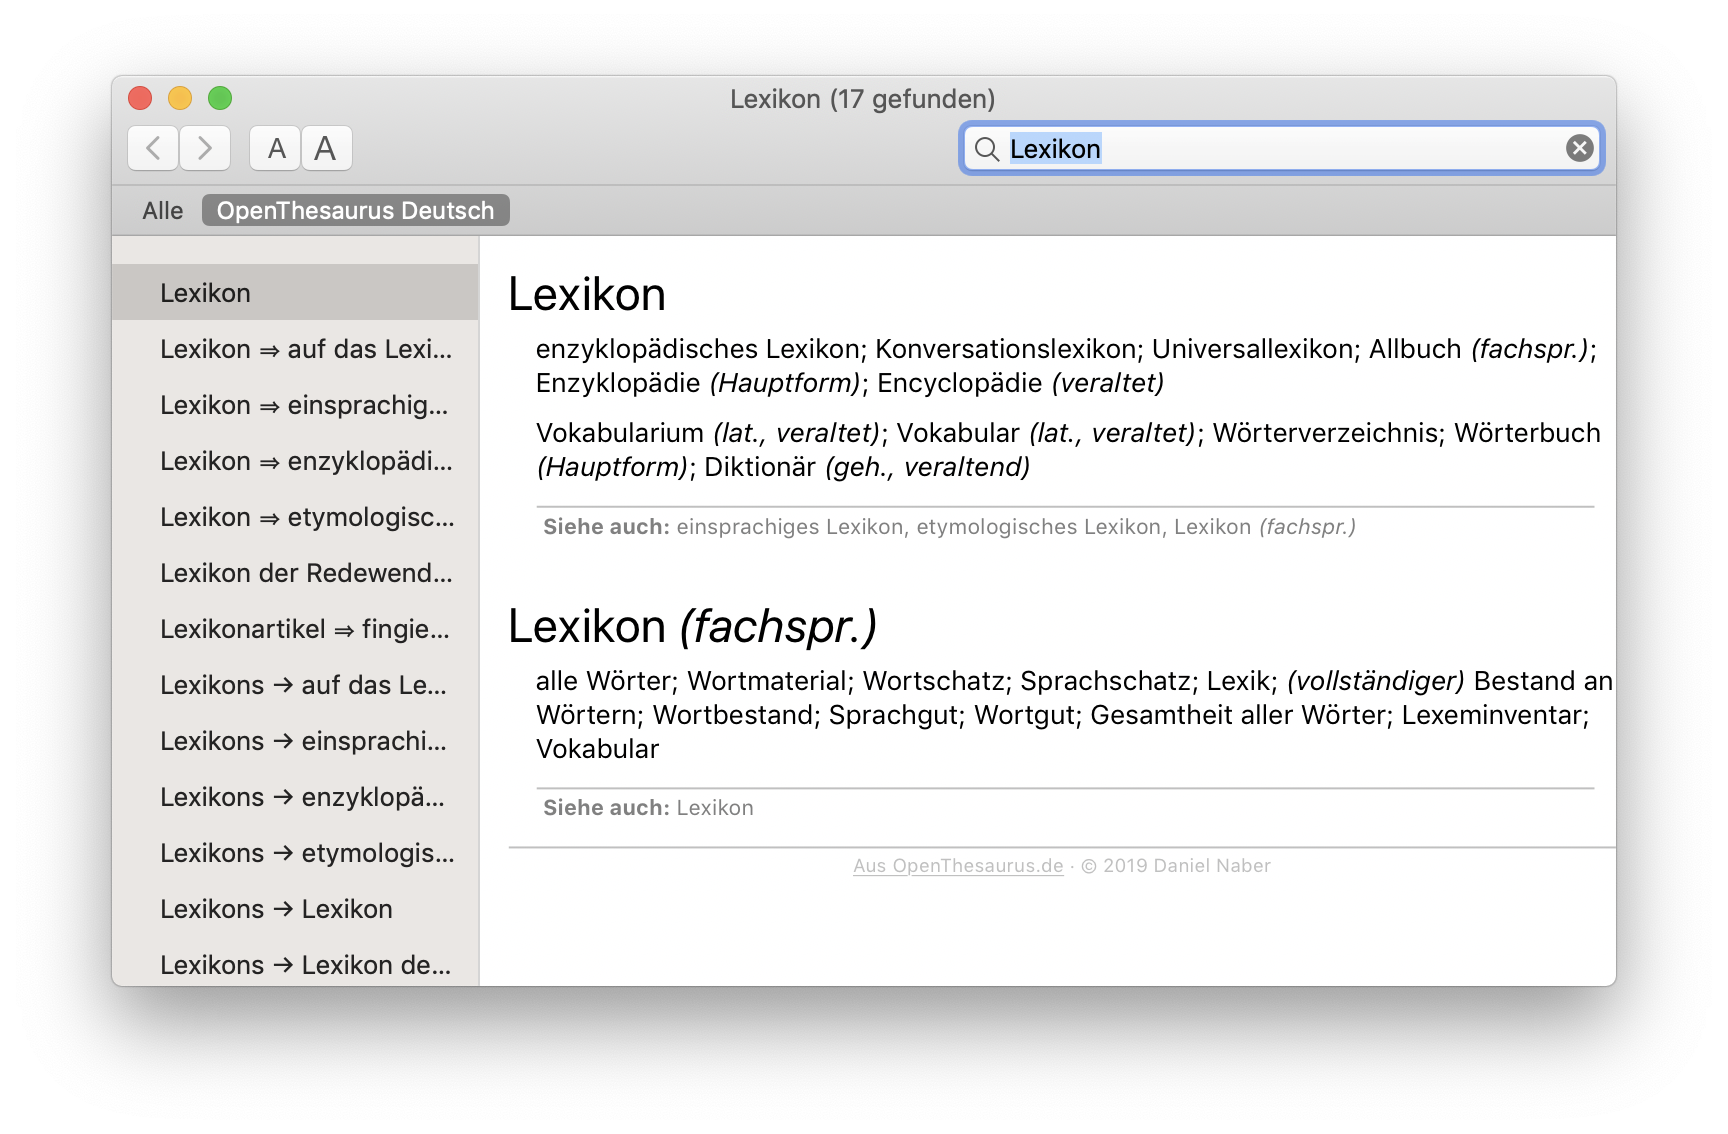Follow 'etymologisches Lexikon' in Siehe auch
The image size is (1728, 1134).
1038,527
